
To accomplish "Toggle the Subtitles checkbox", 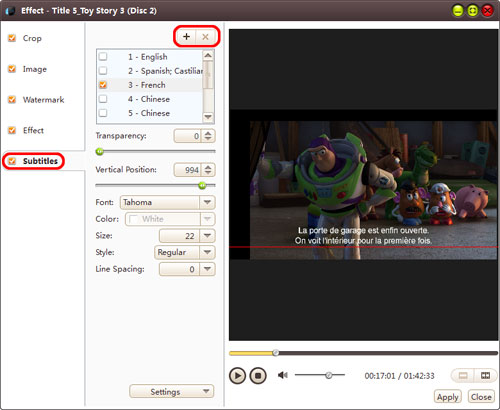I will point(12,161).
